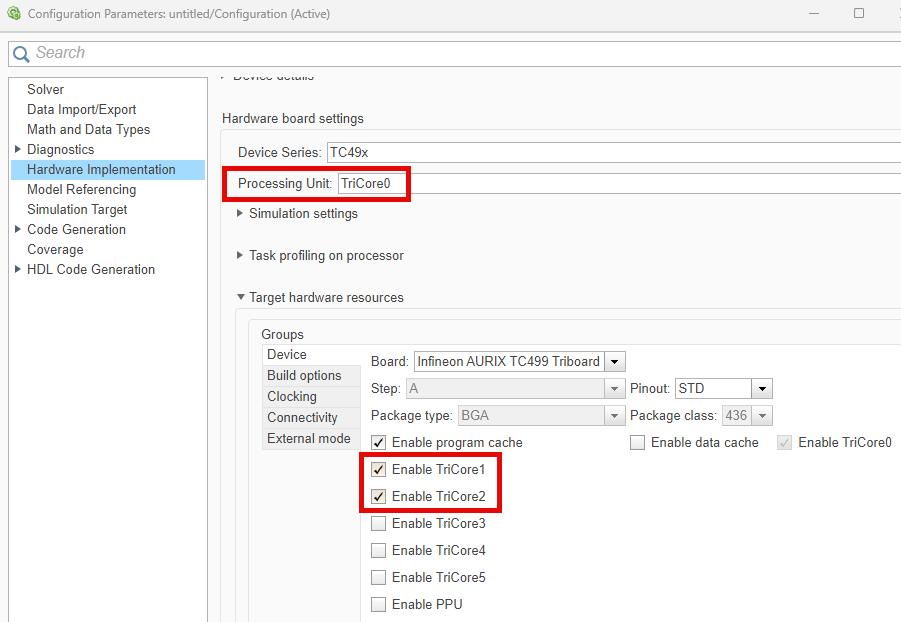
Task: Expand the Code Generation tree node
Action: (x=18, y=229)
